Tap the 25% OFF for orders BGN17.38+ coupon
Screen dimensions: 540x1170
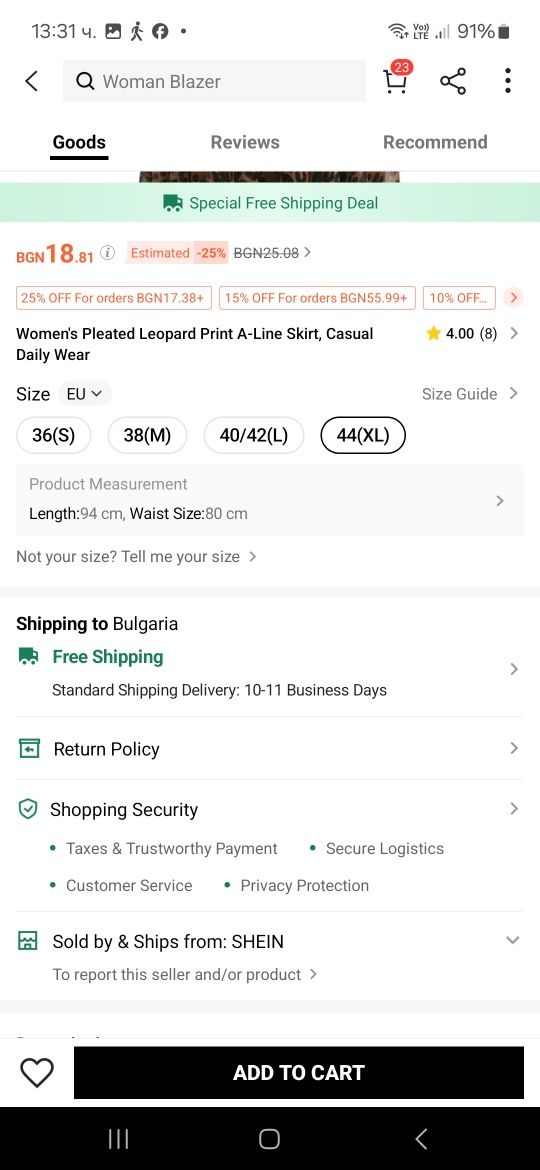coord(113,298)
